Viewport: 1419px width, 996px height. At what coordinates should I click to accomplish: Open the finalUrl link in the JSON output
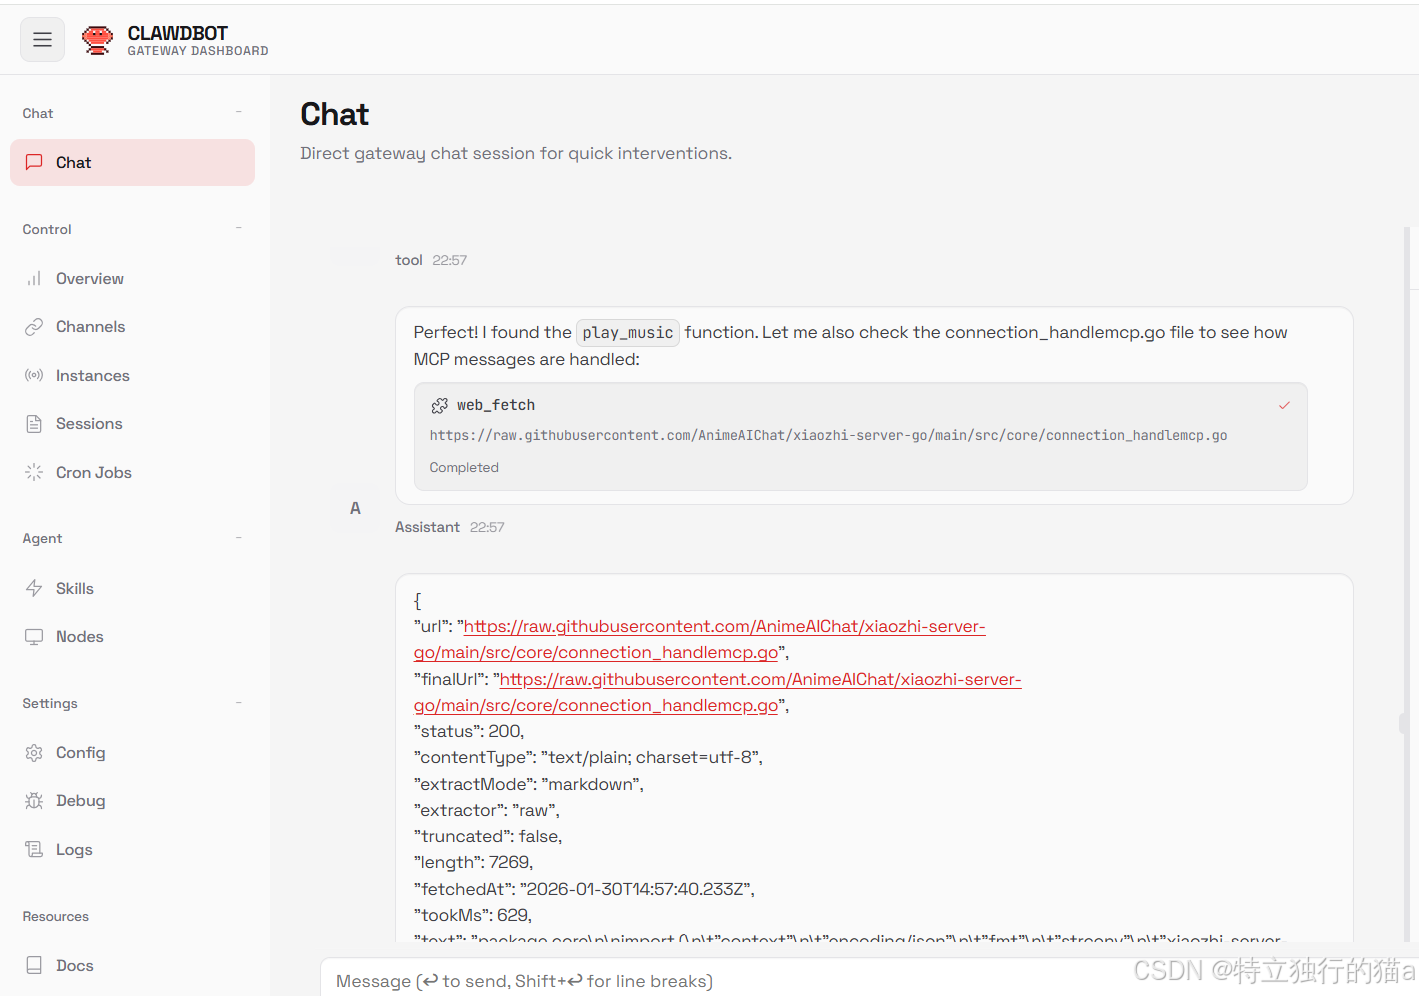click(x=717, y=692)
